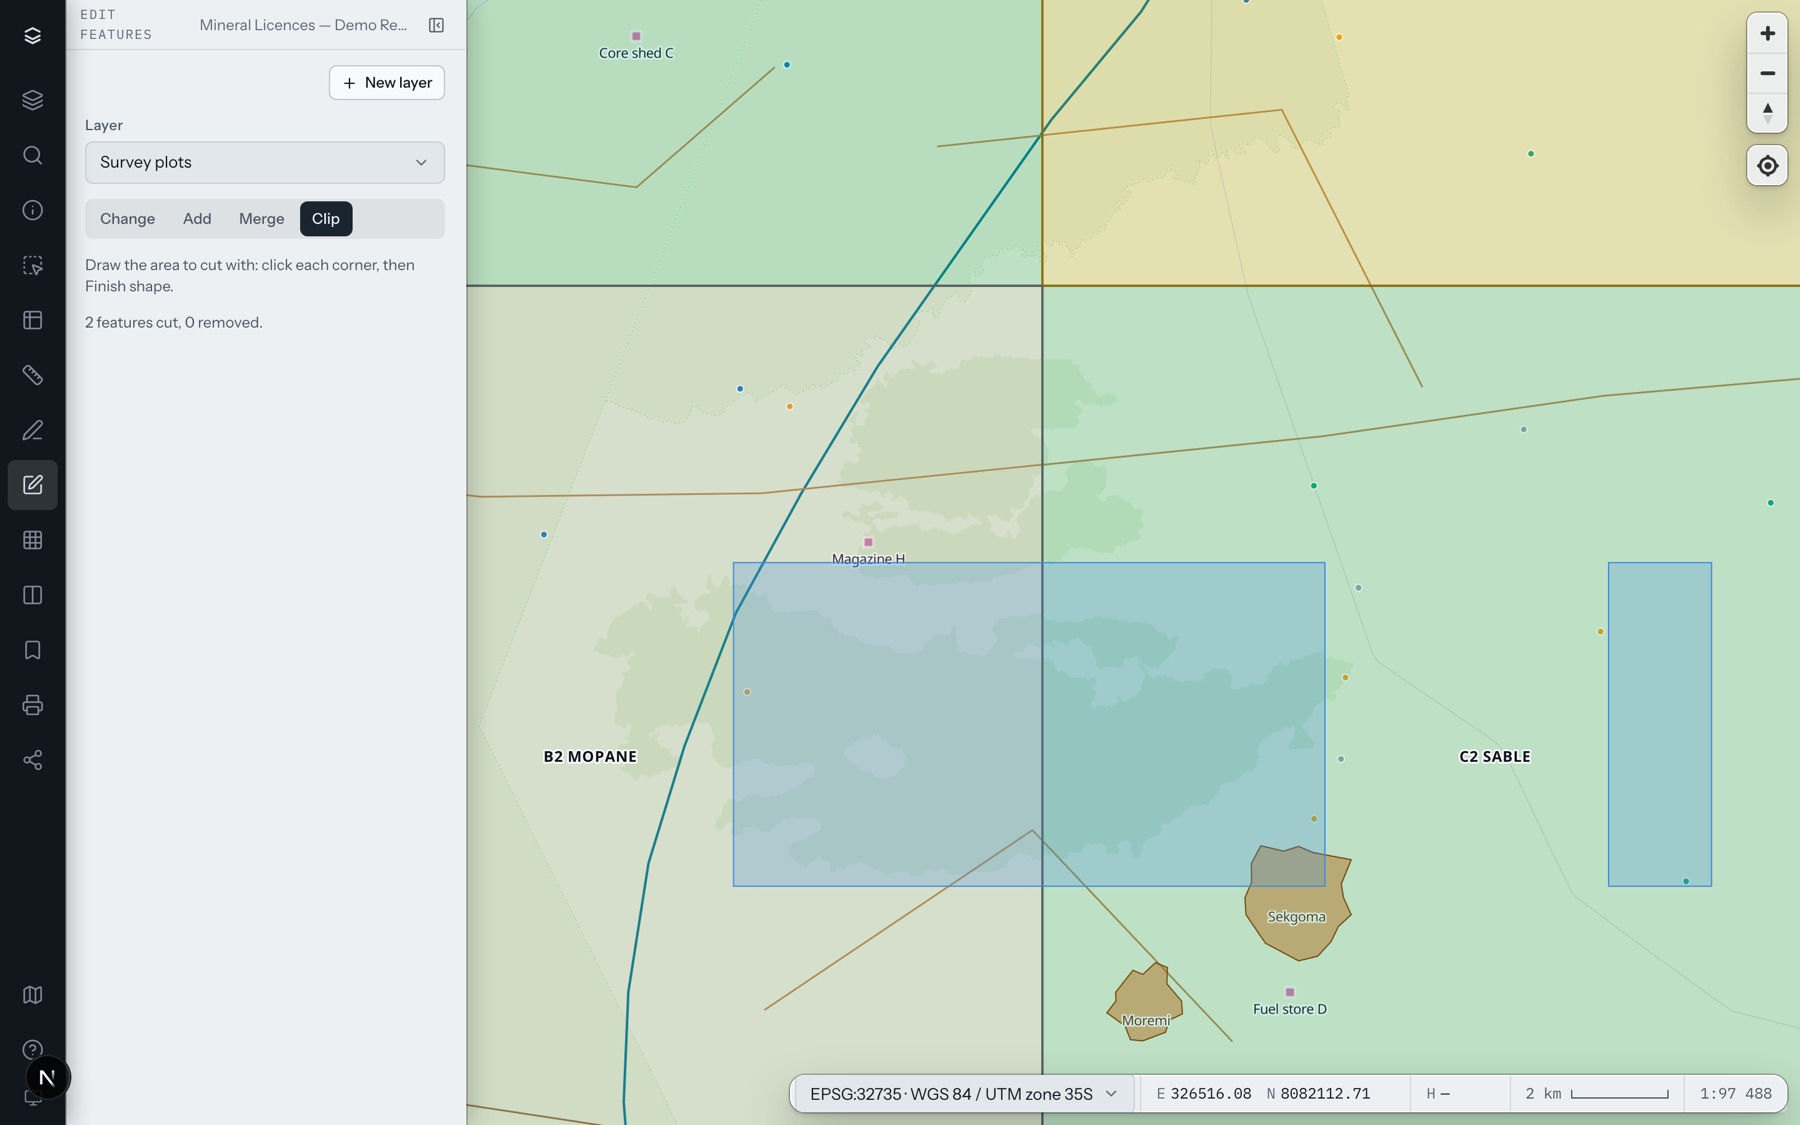This screenshot has width=1800, height=1125.
Task: Reset map north with compass button
Action: pos(1767,113)
